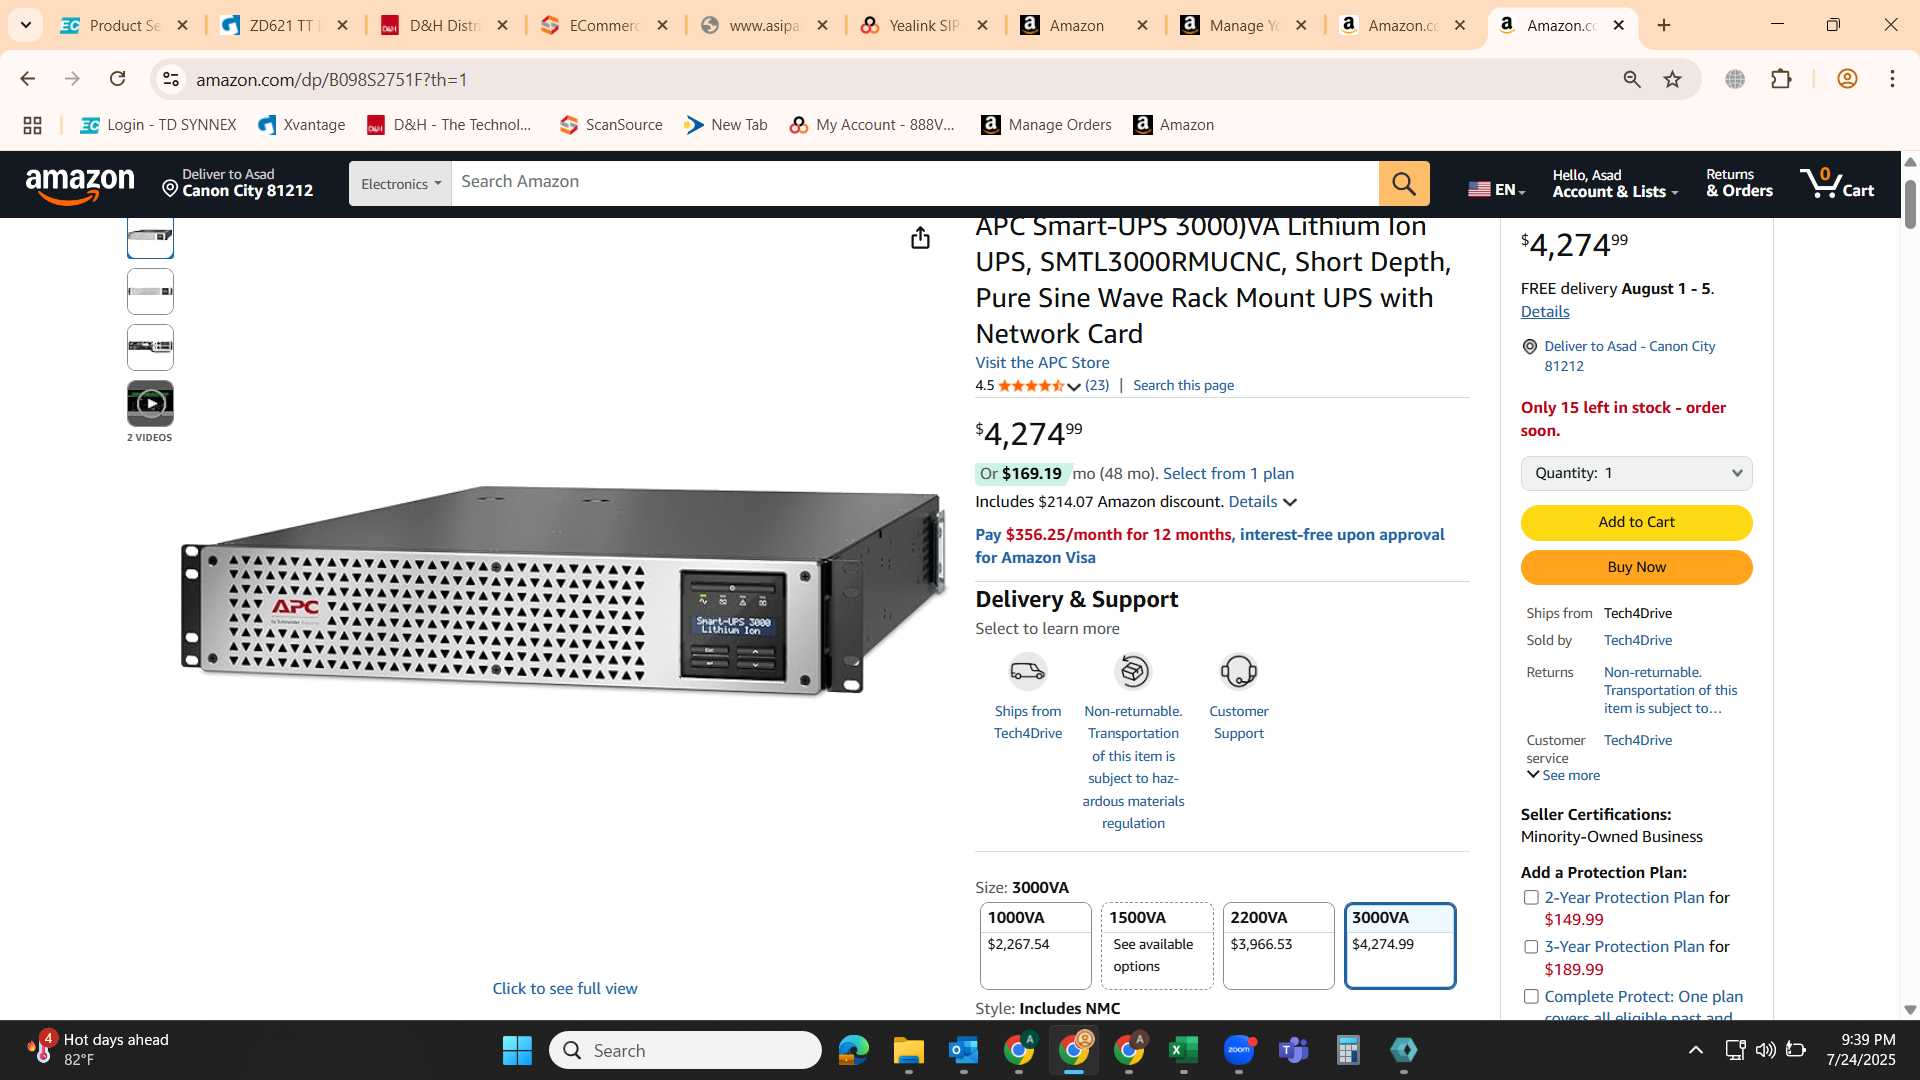
Task: Bookmark this page with the star icon
Action: click(1672, 79)
